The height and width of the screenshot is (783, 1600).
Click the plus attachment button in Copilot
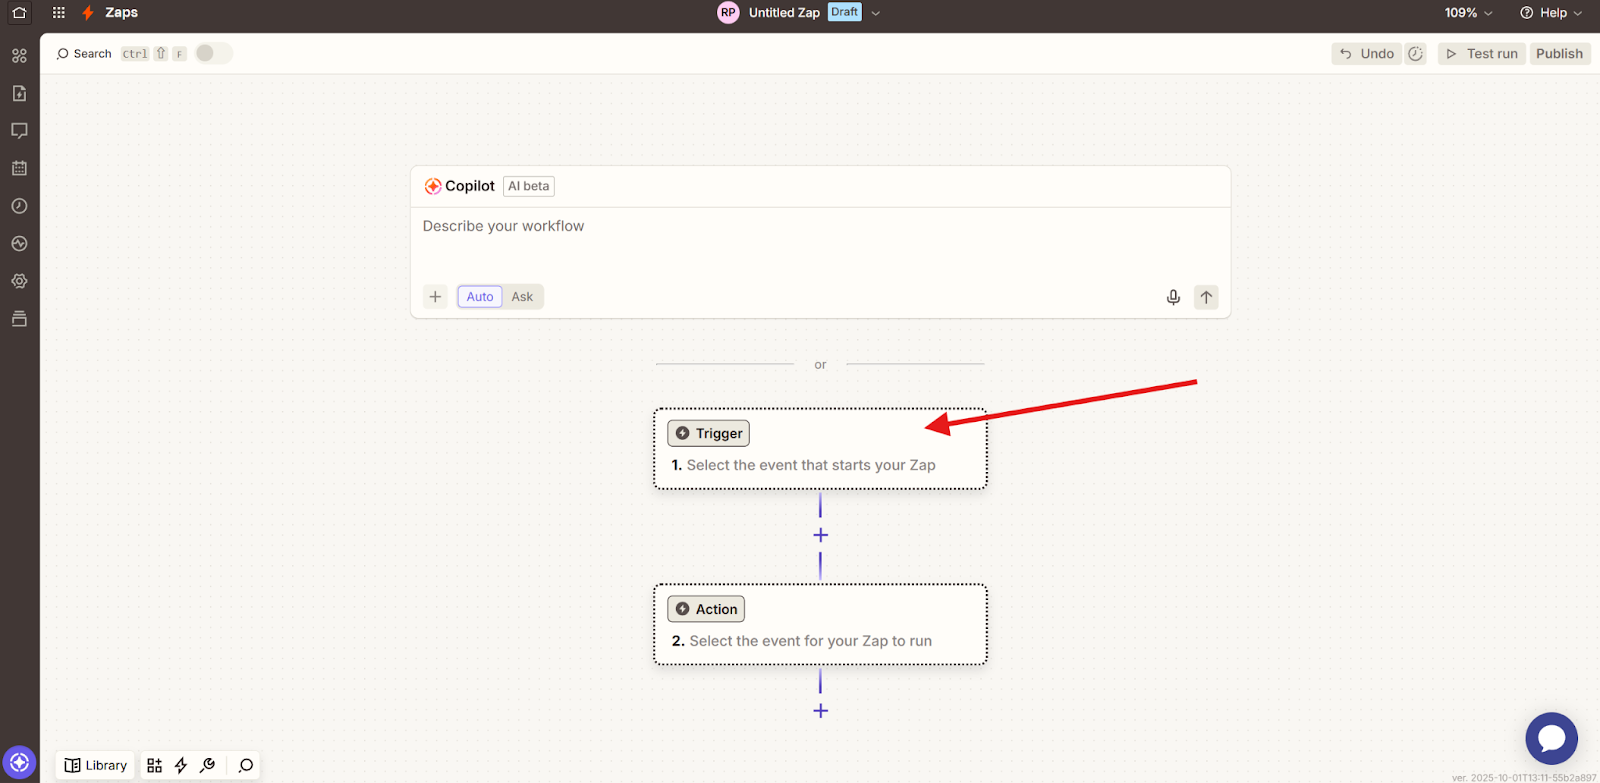click(435, 297)
